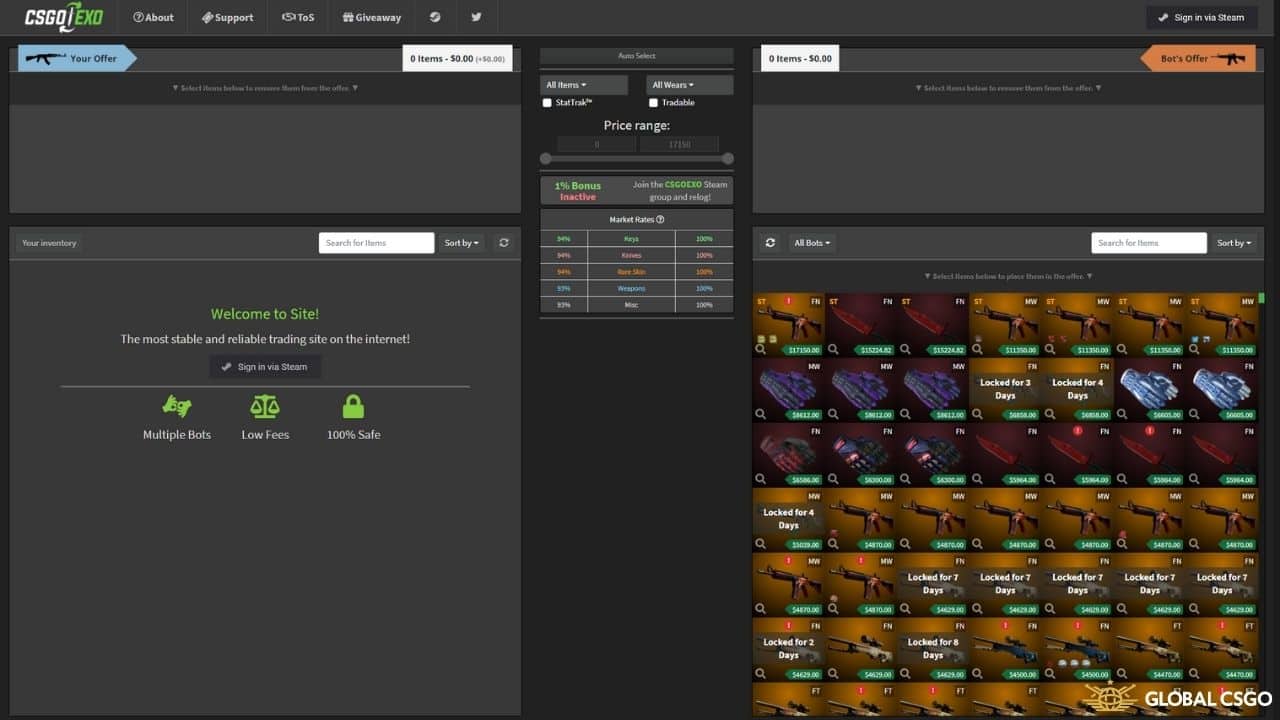
Task: Click the Multiple Bots icon
Action: point(177,407)
